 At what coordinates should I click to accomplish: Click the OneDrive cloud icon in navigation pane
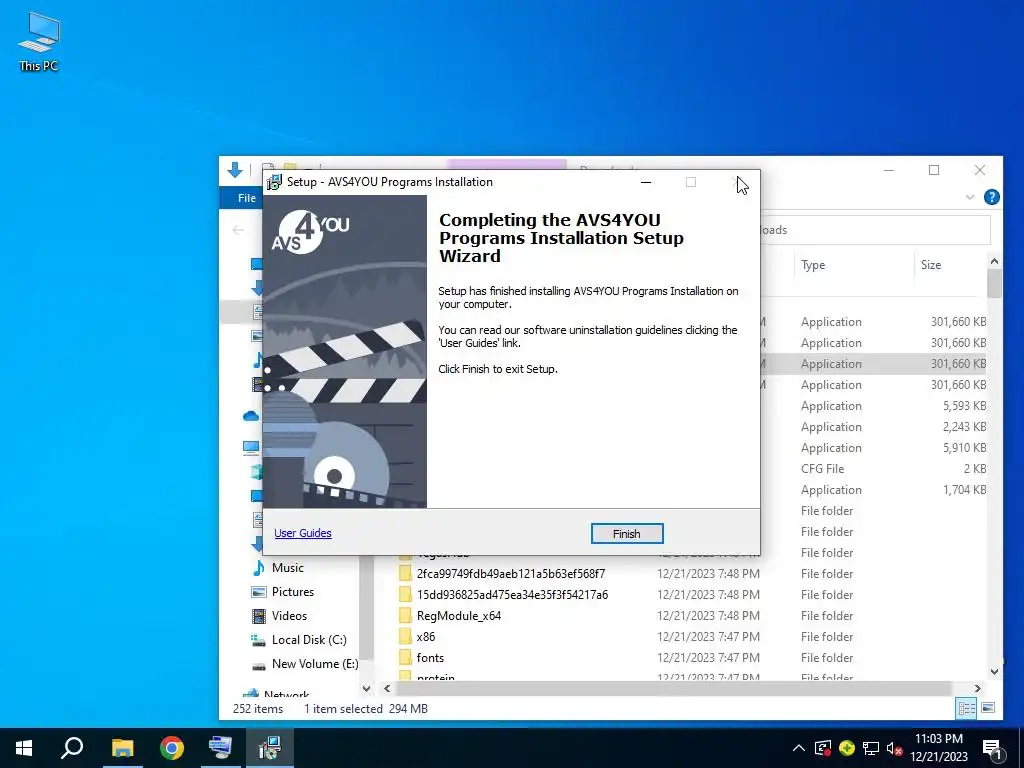click(x=251, y=416)
